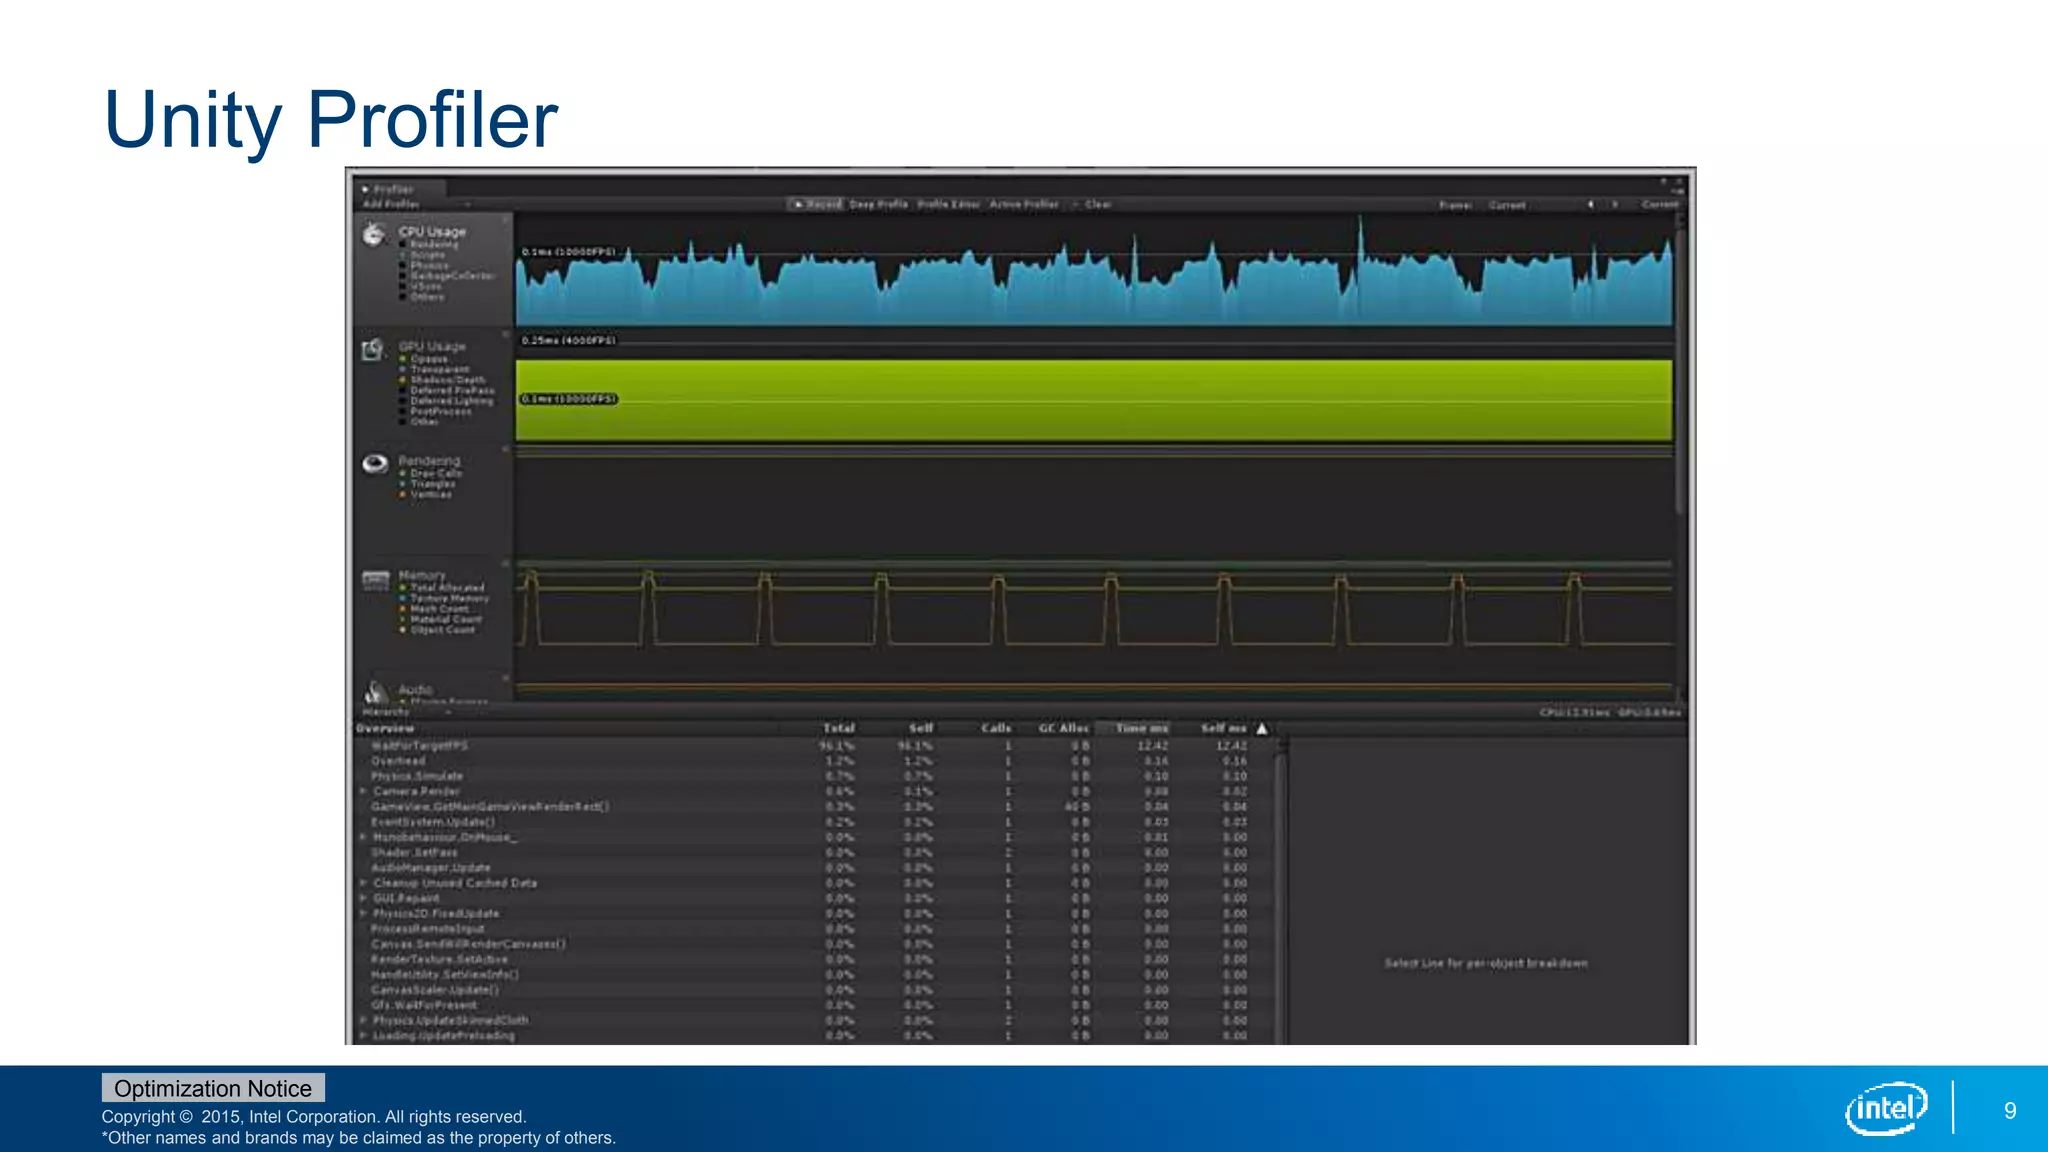Select the Audio module speaker icon
Screen dimensions: 2048x1152
pyautogui.click(x=375, y=692)
